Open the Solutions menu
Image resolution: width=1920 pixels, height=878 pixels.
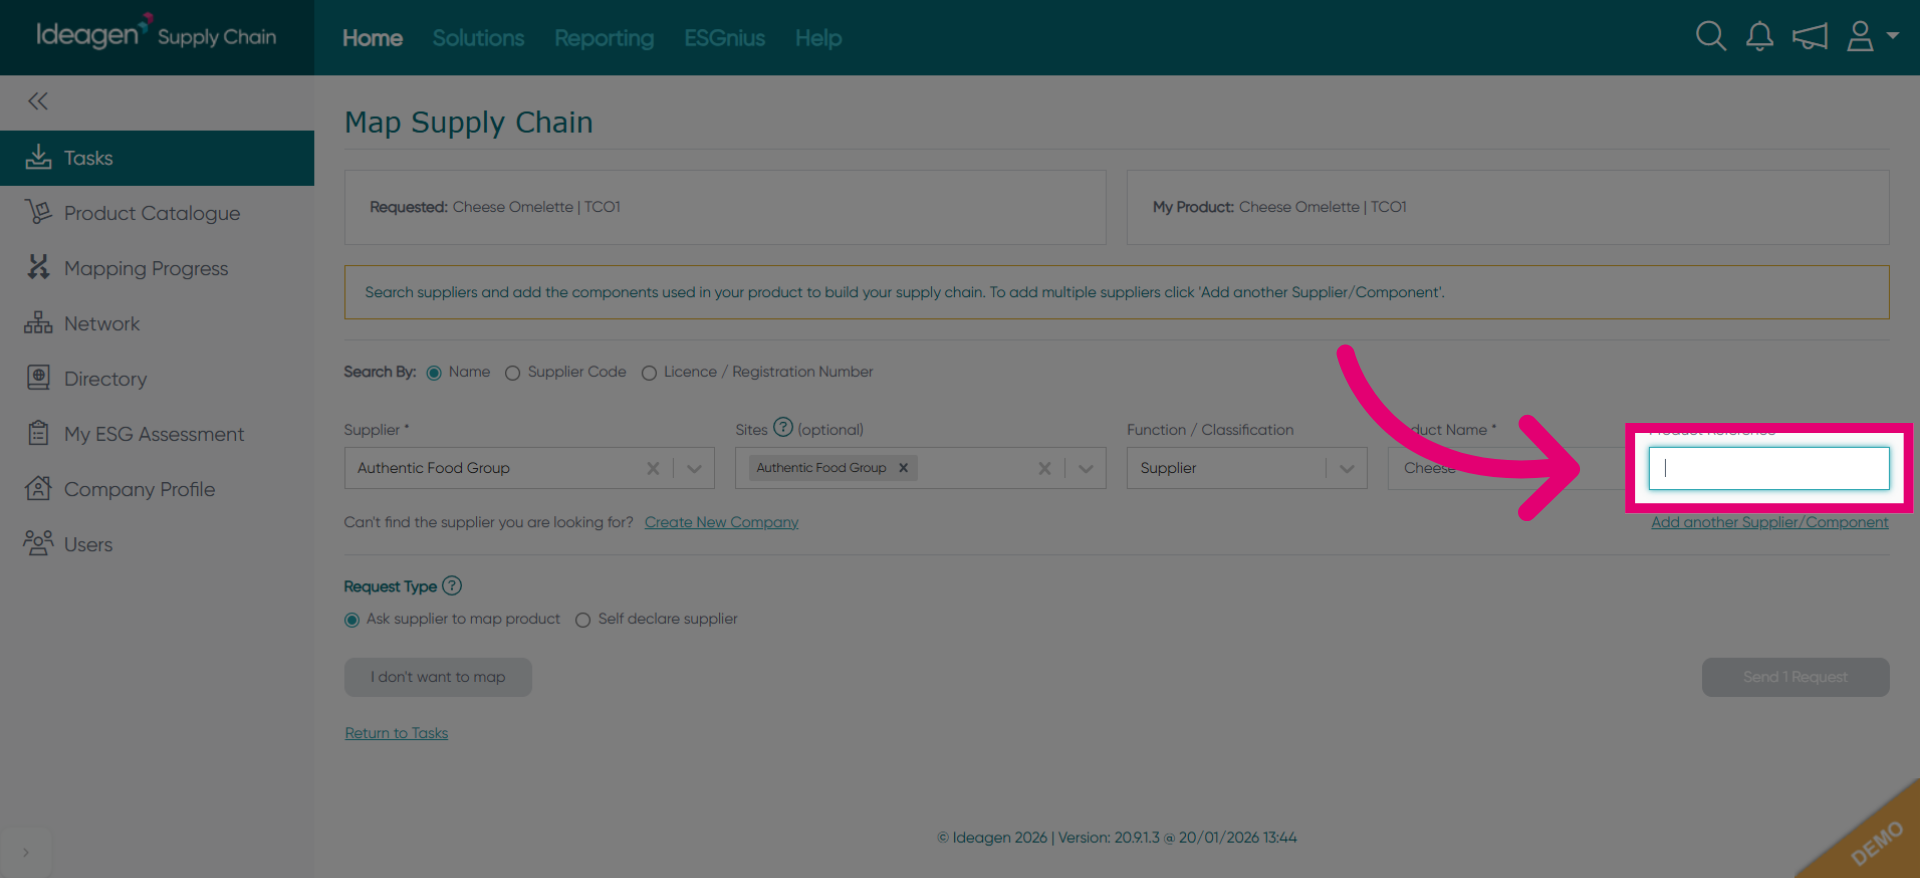click(x=478, y=38)
